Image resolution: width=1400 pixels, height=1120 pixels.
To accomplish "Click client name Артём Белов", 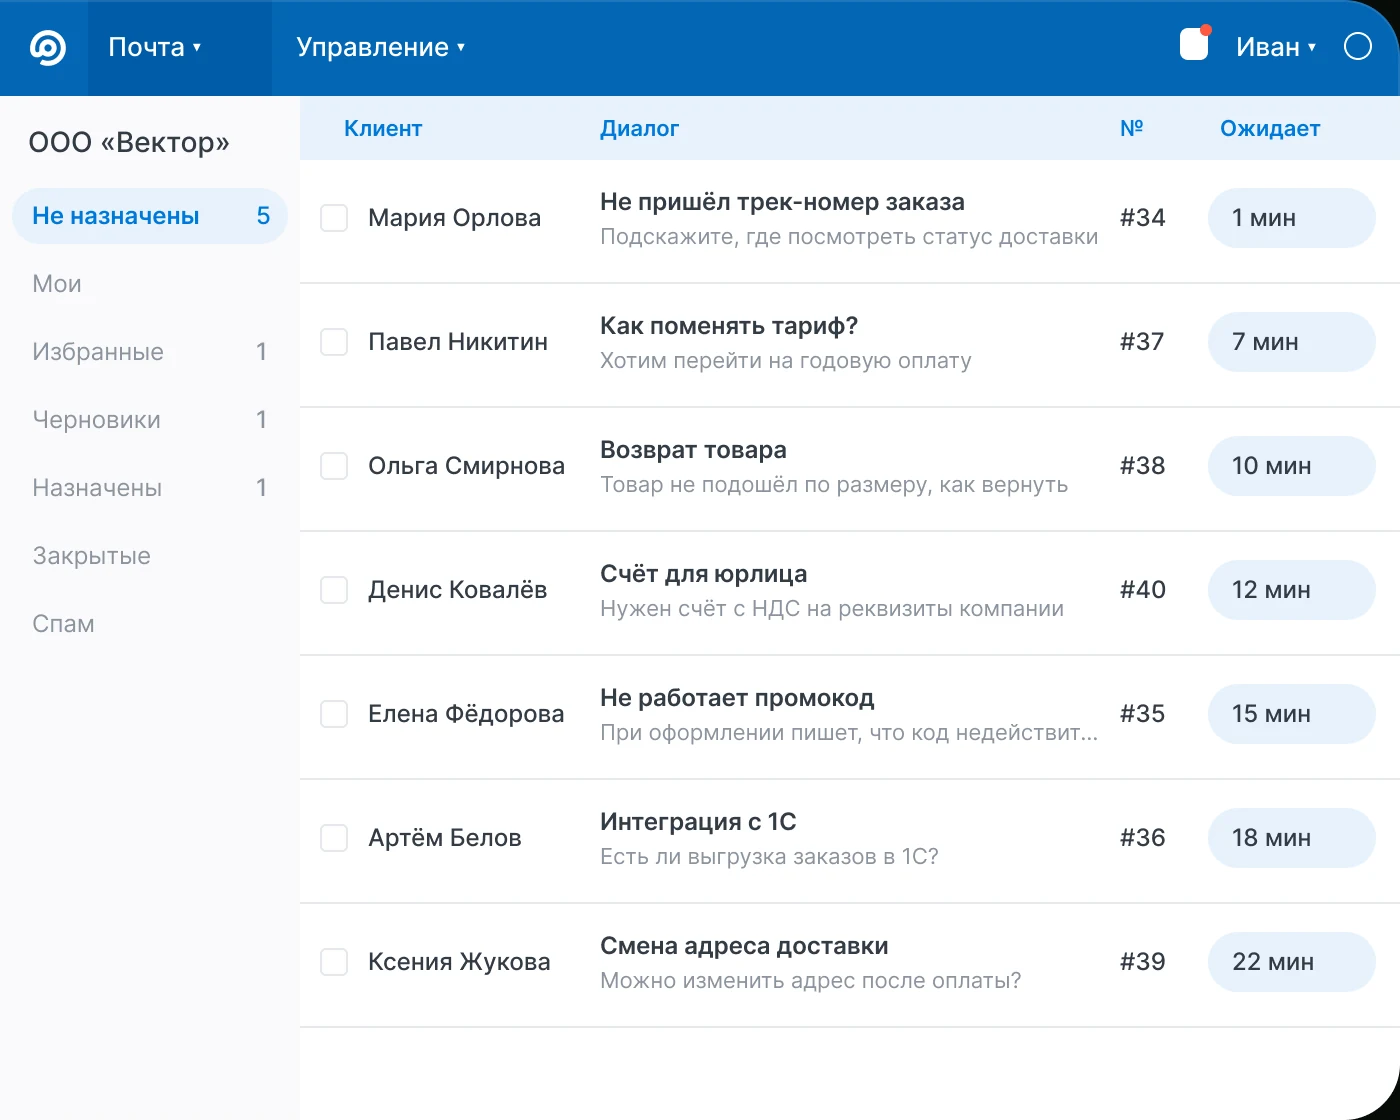I will 445,838.
